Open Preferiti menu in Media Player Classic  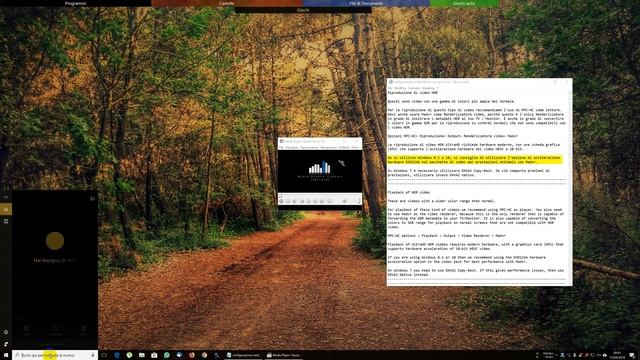(x=344, y=147)
